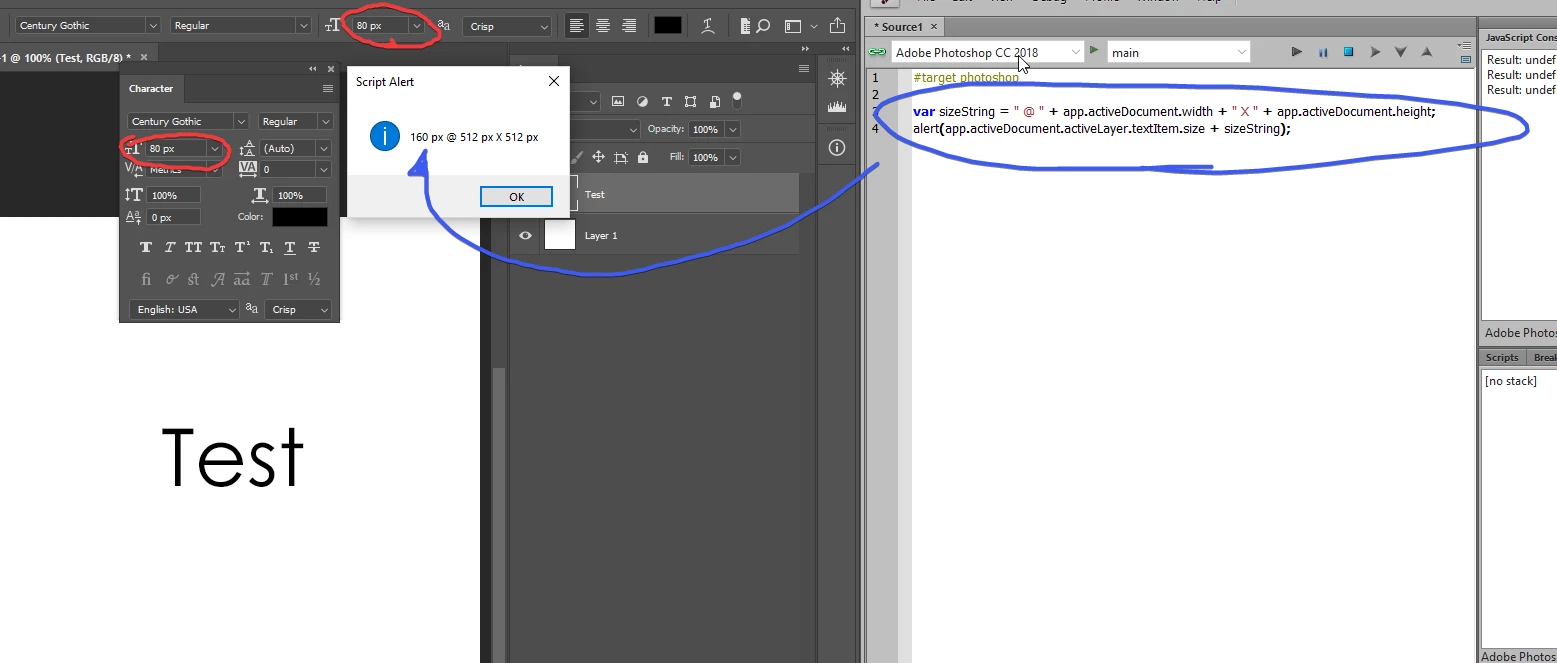Apply Faux Italic in Character panel
Viewport: 1557px width, 663px height.
170,247
